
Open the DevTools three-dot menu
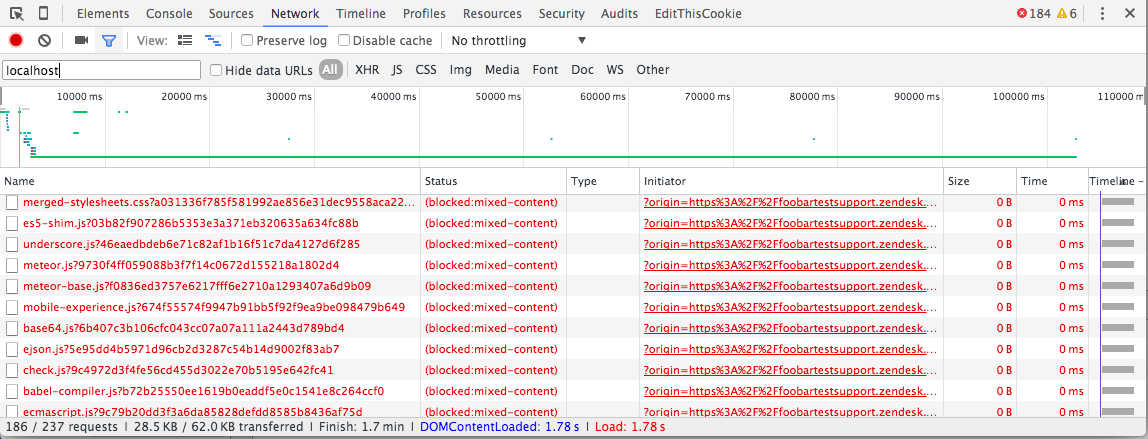tap(1103, 13)
